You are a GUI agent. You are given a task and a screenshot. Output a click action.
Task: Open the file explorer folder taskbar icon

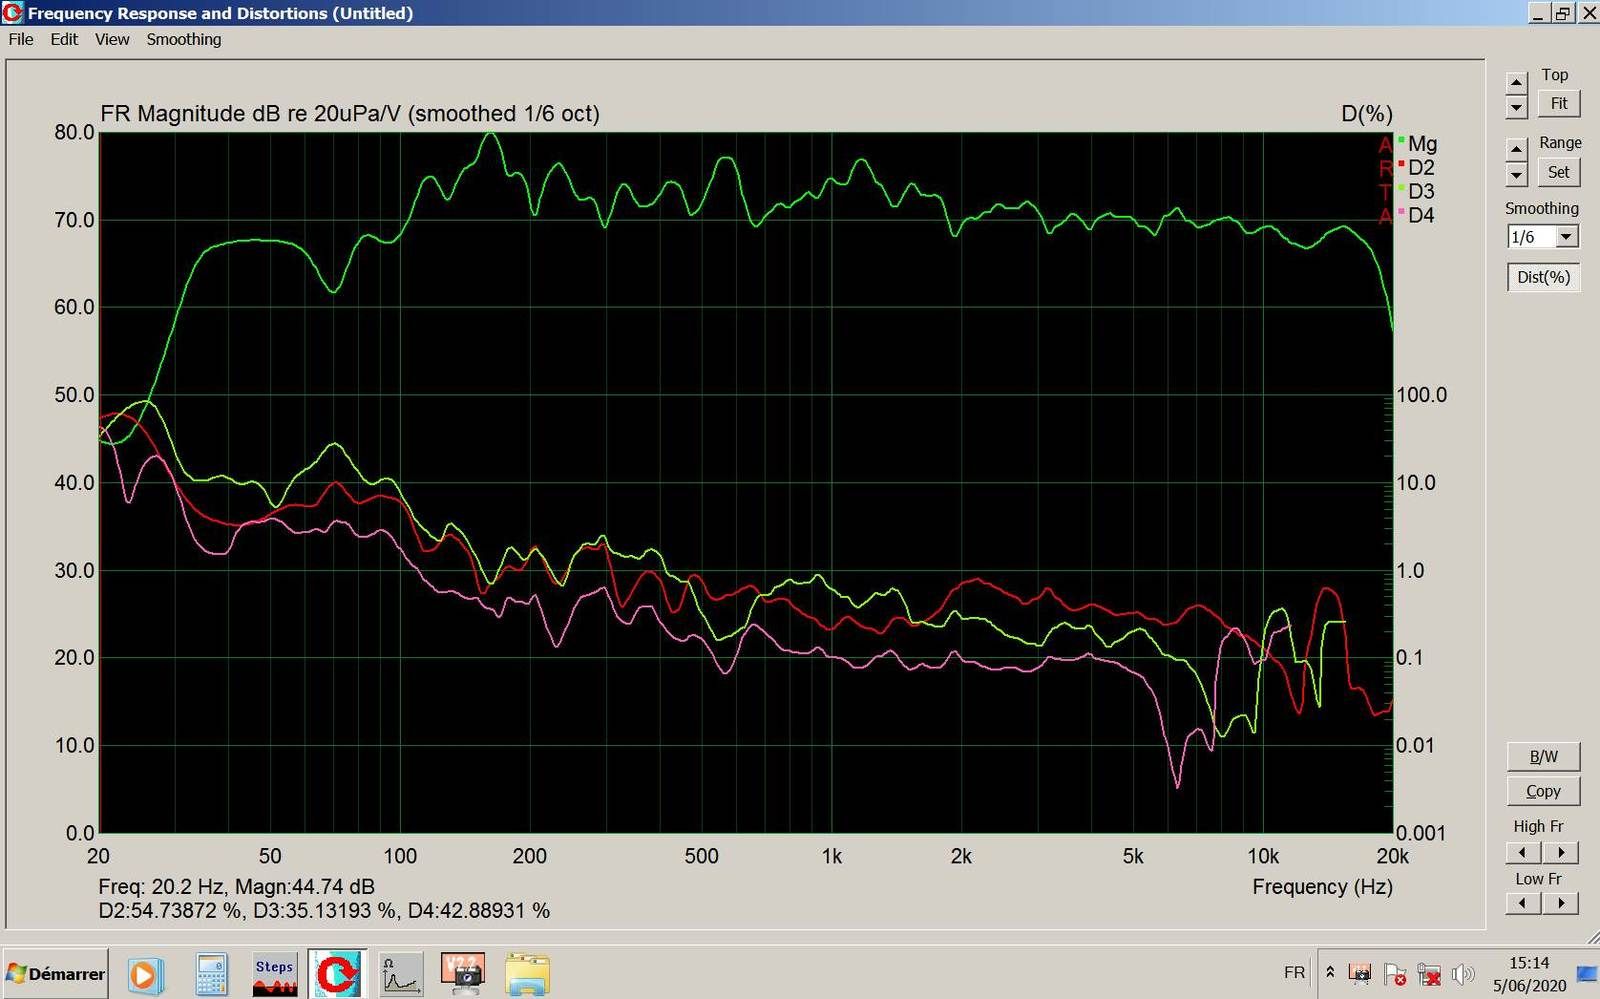pyautogui.click(x=527, y=974)
